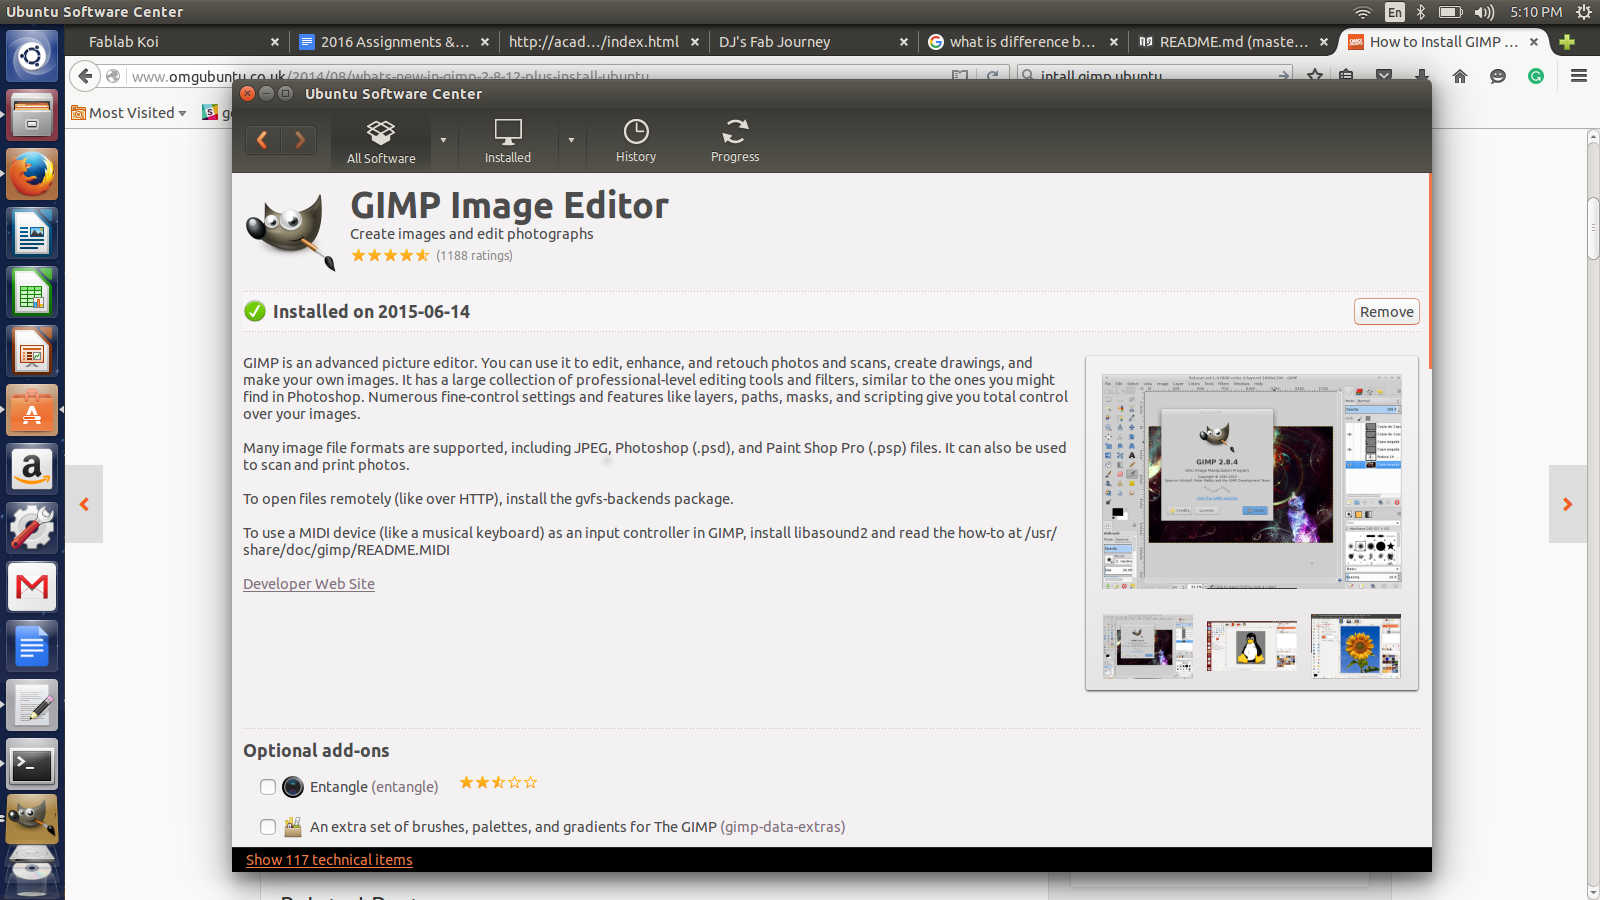Open a new Firefox tab with plus
Image resolution: width=1600 pixels, height=900 pixels.
tap(1567, 42)
